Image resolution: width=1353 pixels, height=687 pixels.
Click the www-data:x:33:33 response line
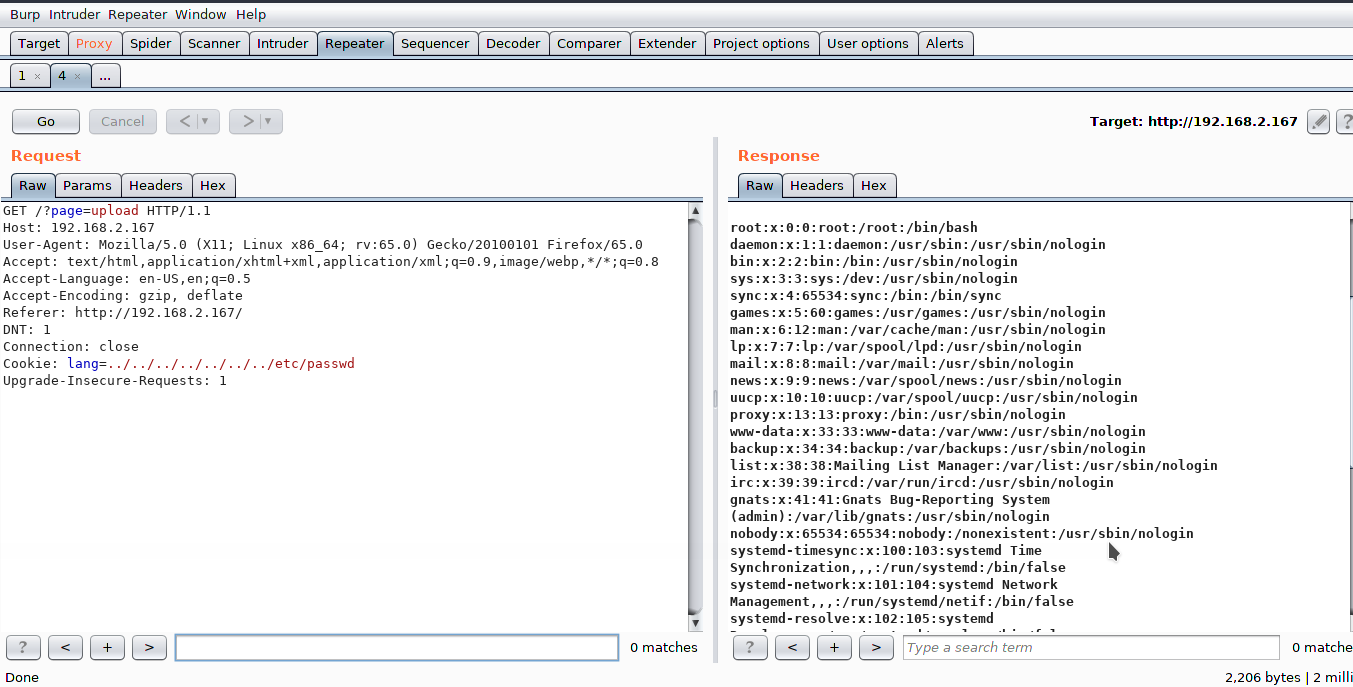(938, 432)
